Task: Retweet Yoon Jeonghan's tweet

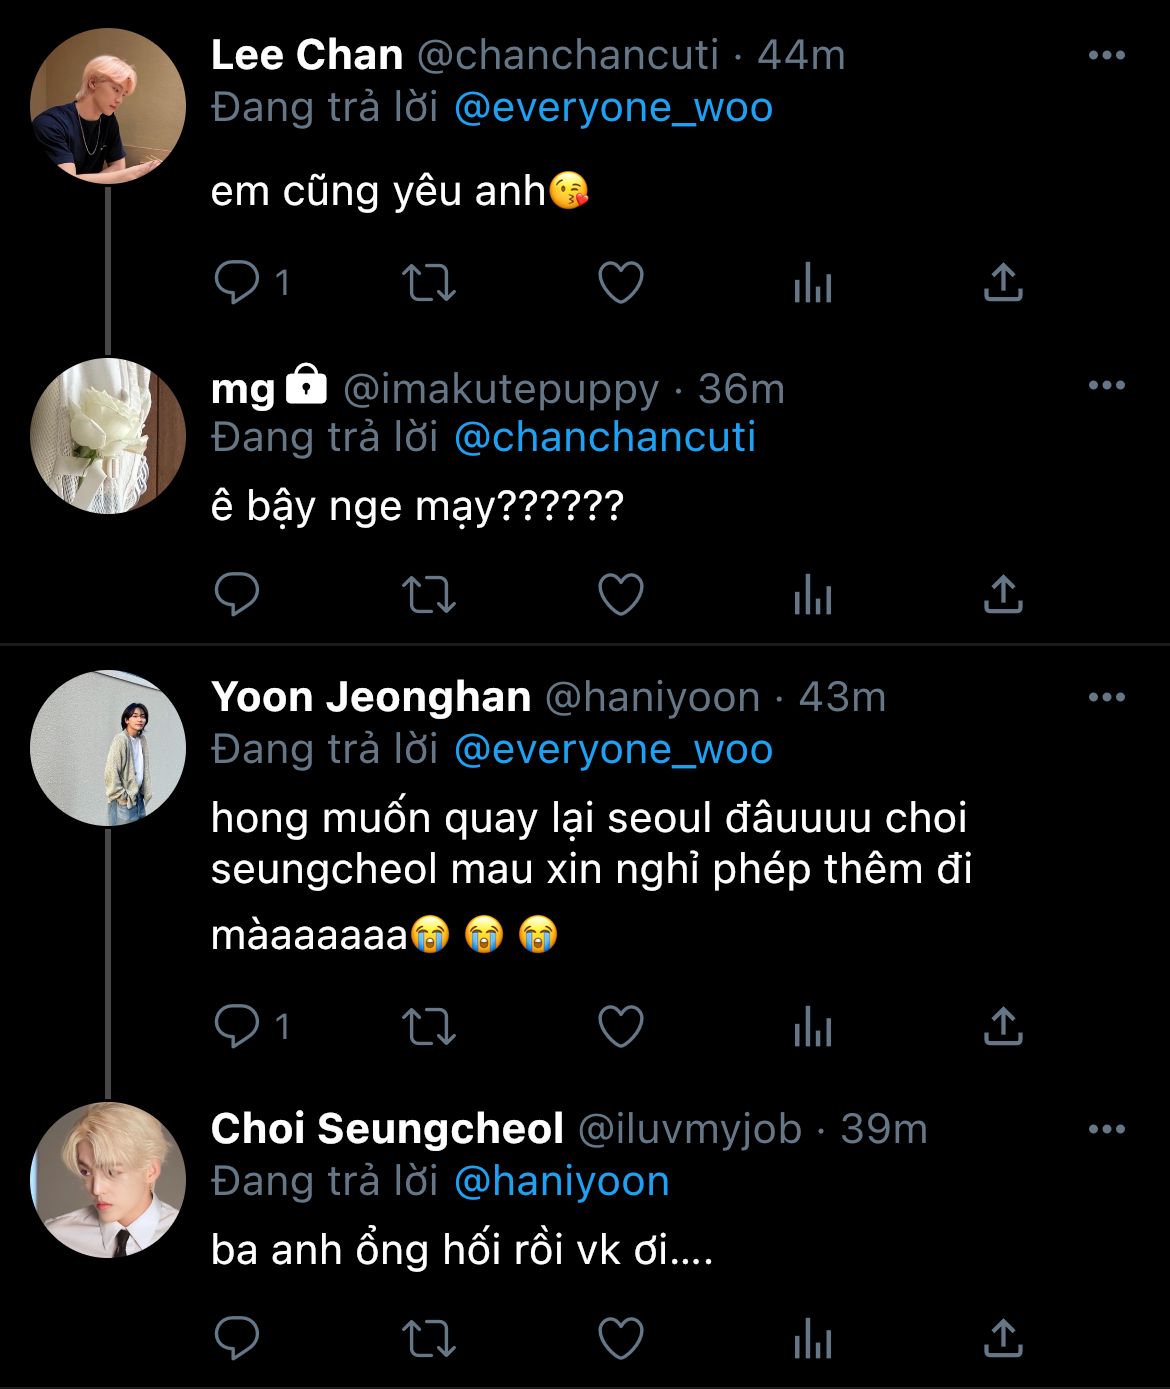Action: point(428,1026)
